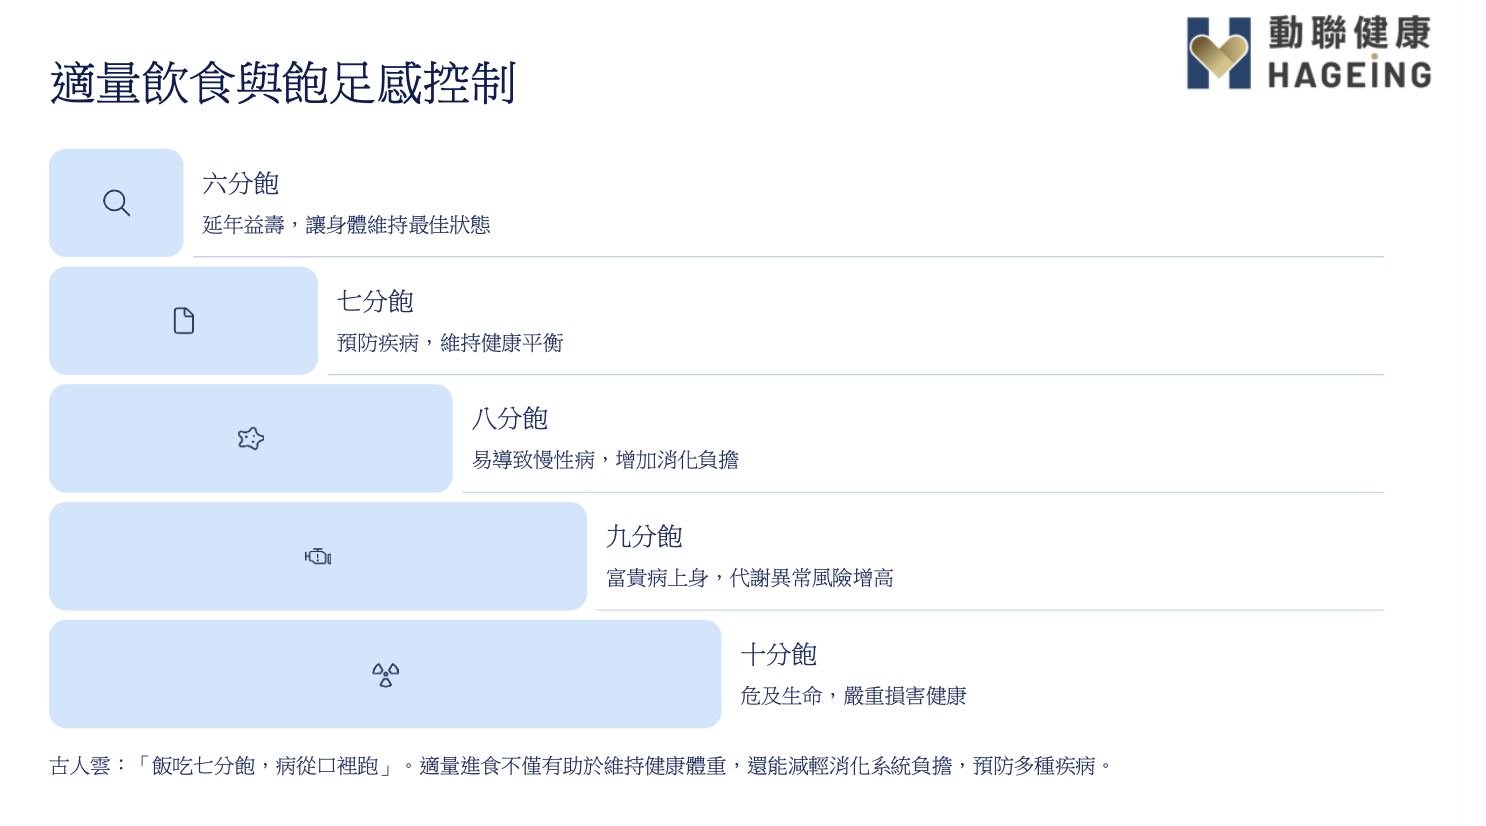Select the slide title 適量飲食與飽足感控制
The width and height of the screenshot is (1486, 826).
283,83
